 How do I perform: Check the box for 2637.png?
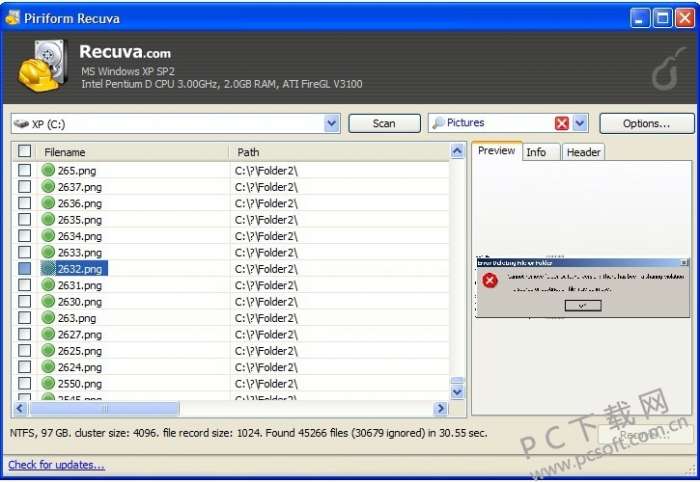25,187
